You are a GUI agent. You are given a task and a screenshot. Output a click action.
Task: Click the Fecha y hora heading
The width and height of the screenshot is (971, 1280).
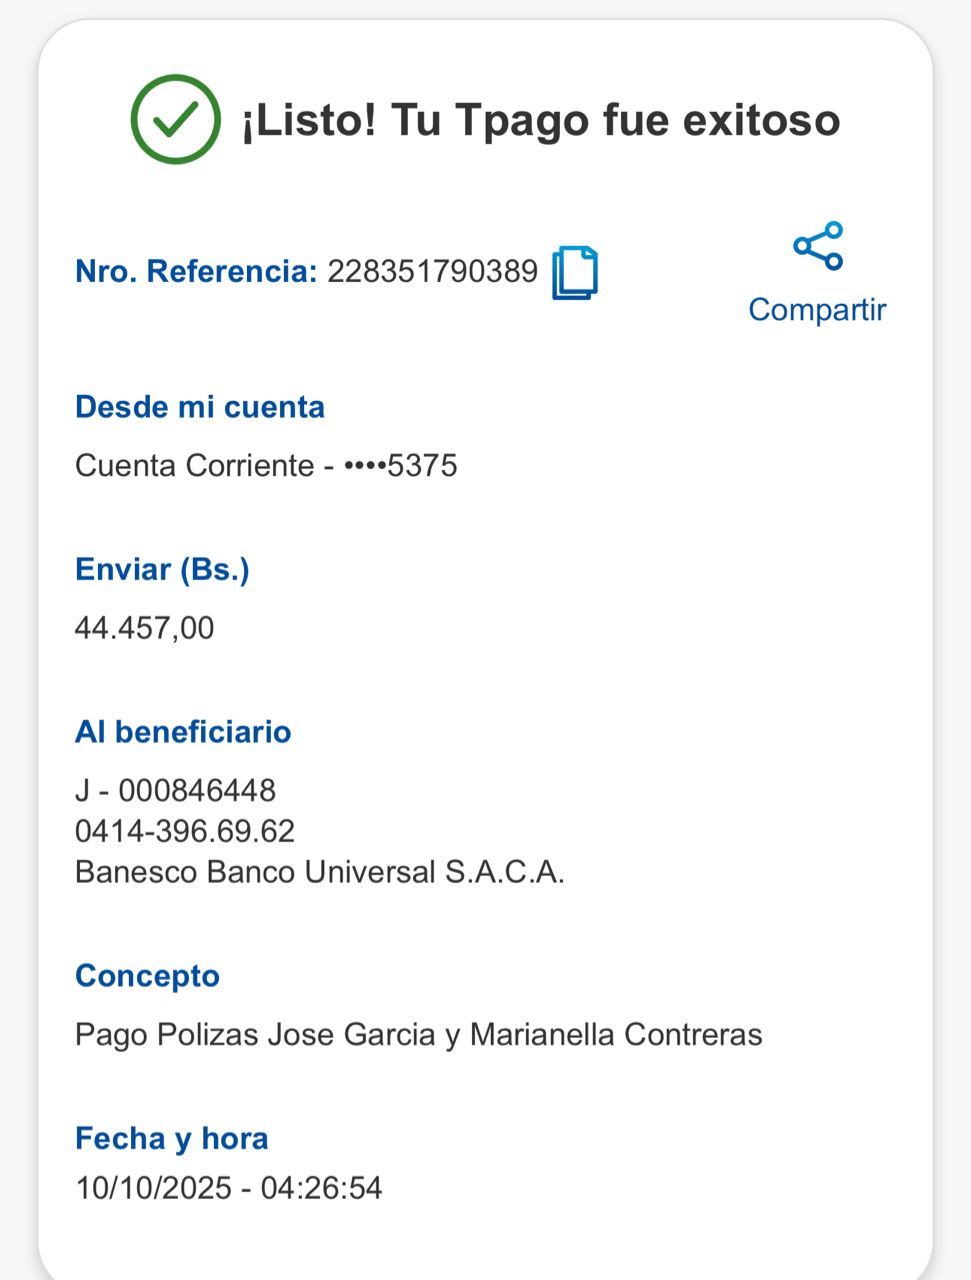click(x=172, y=1138)
